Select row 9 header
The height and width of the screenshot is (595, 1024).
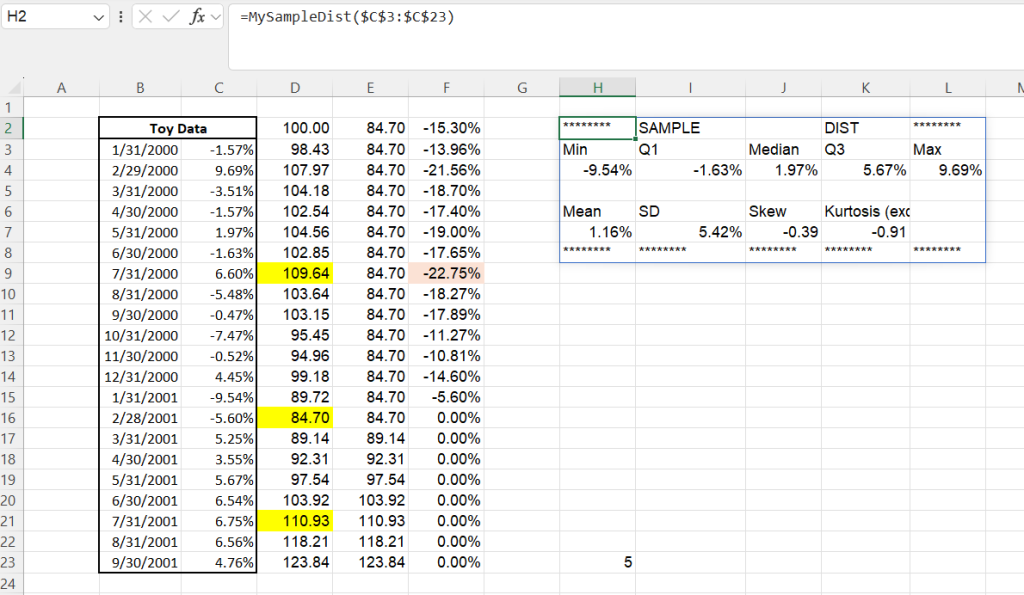coord(11,273)
